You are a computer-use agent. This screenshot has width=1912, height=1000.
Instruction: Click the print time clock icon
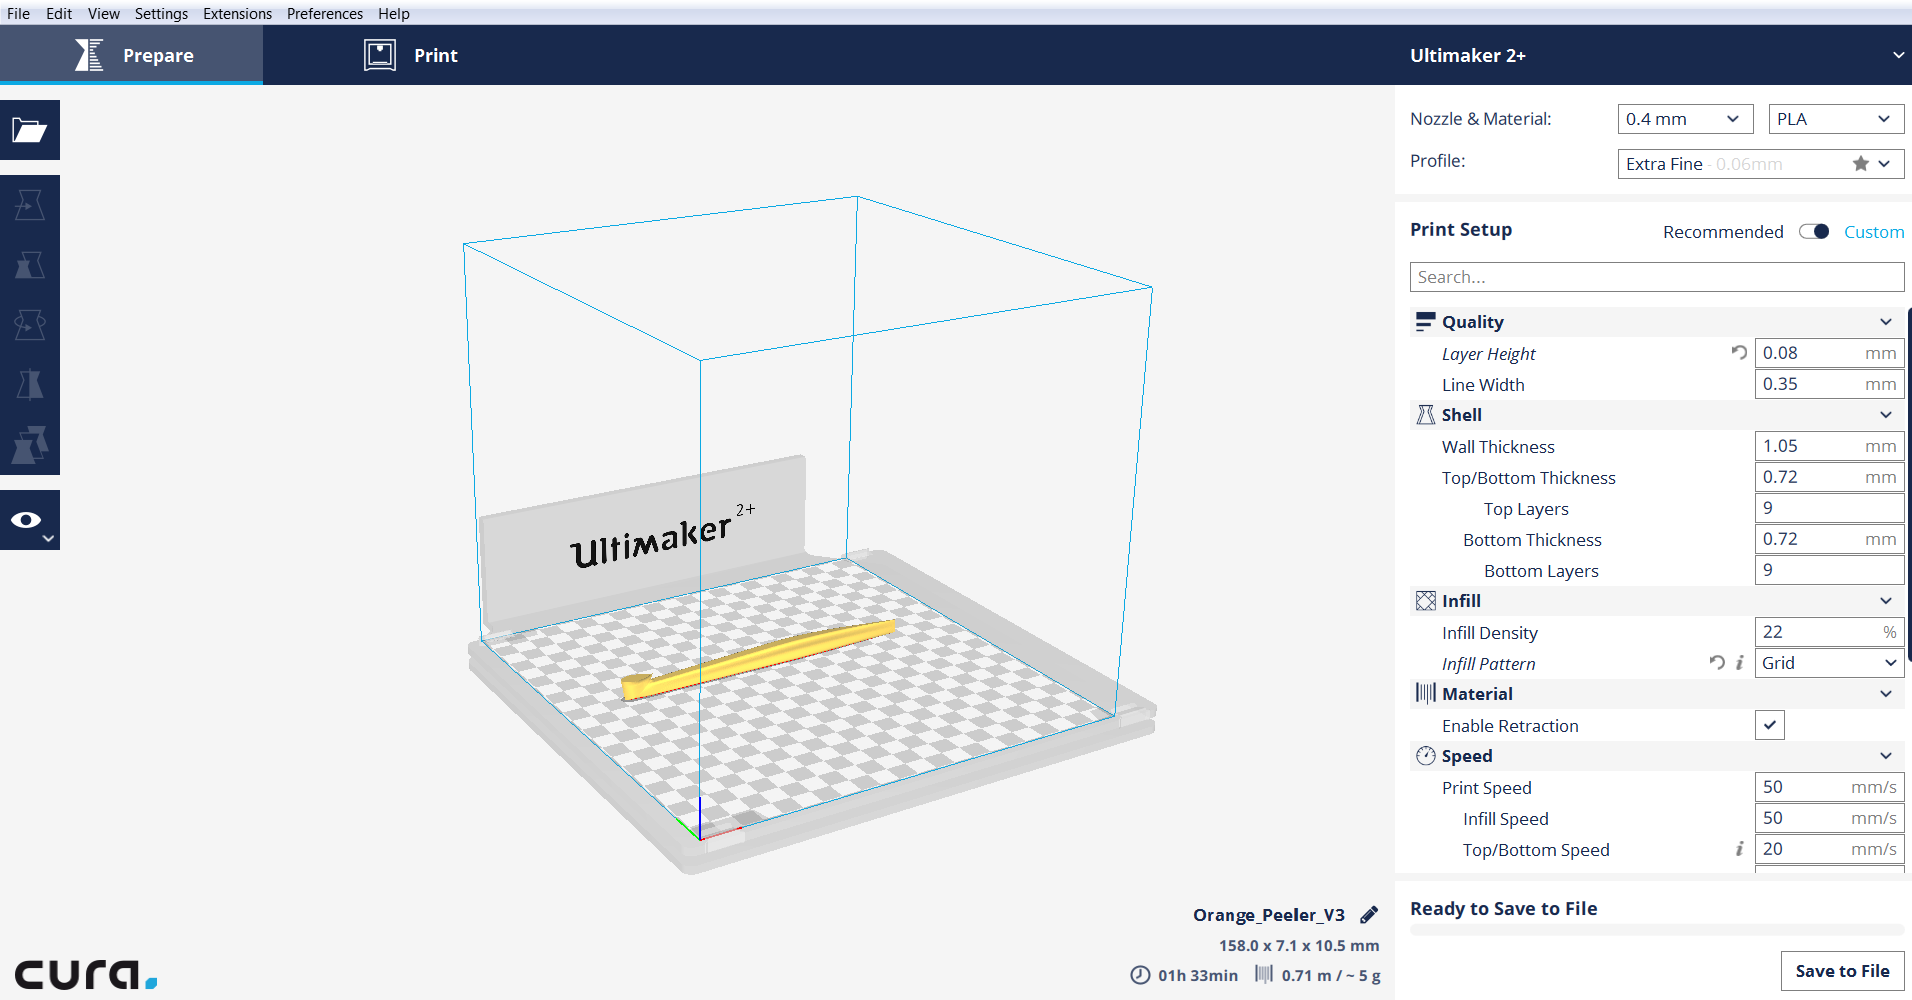point(1140,974)
